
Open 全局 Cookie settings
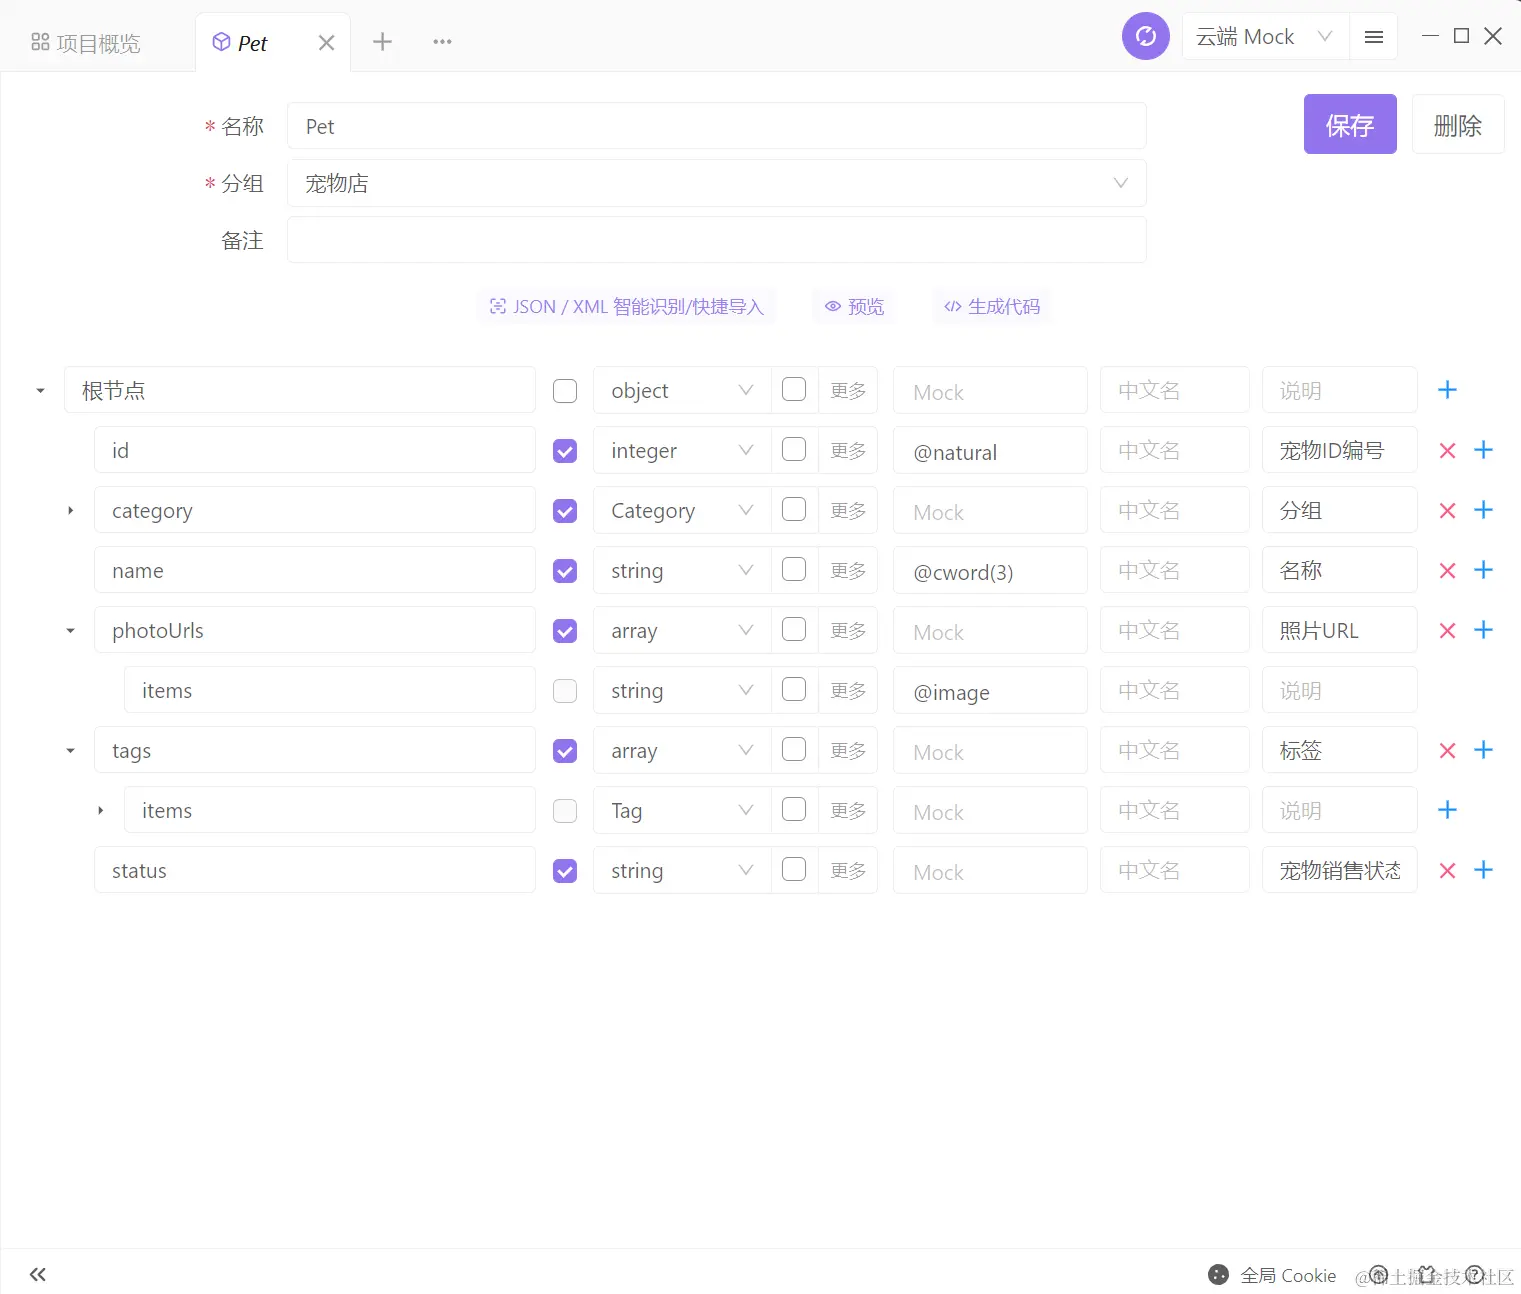(1272, 1275)
